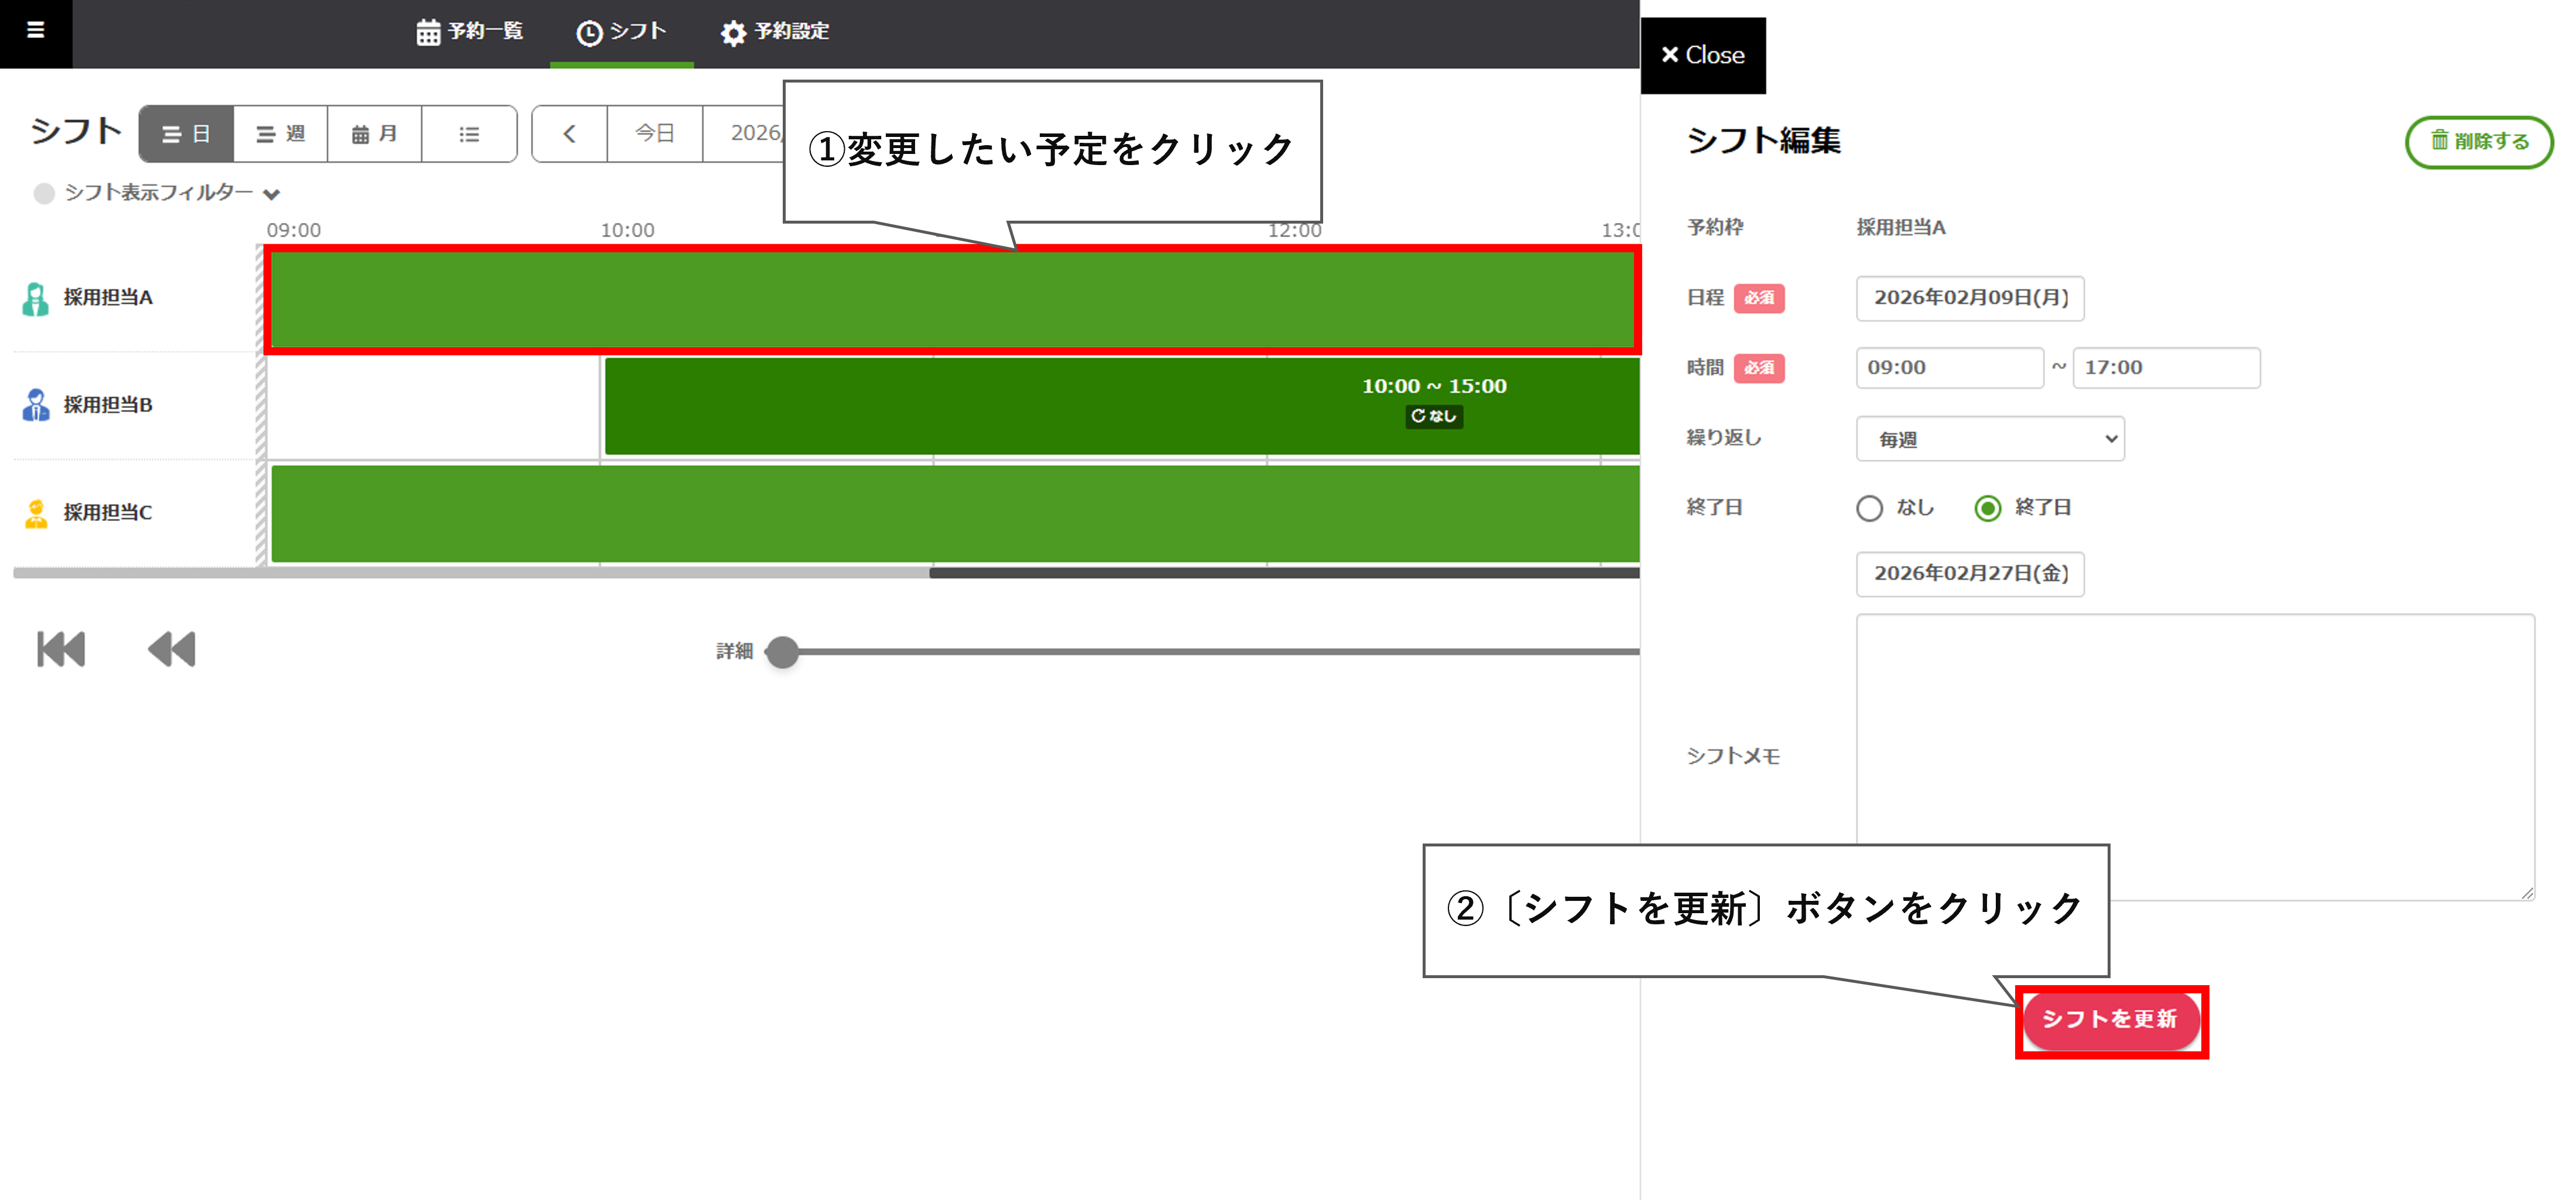
Task: Click the rewind double-arrow icon
Action: 172,650
